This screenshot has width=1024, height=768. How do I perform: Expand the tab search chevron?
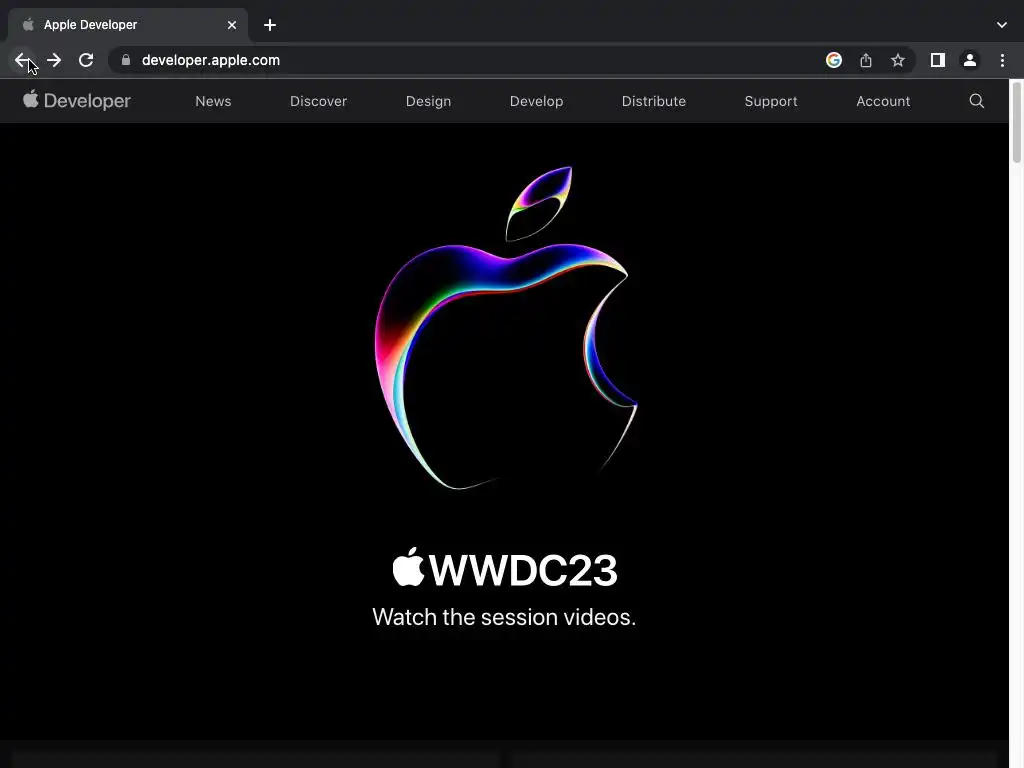coord(1002,25)
